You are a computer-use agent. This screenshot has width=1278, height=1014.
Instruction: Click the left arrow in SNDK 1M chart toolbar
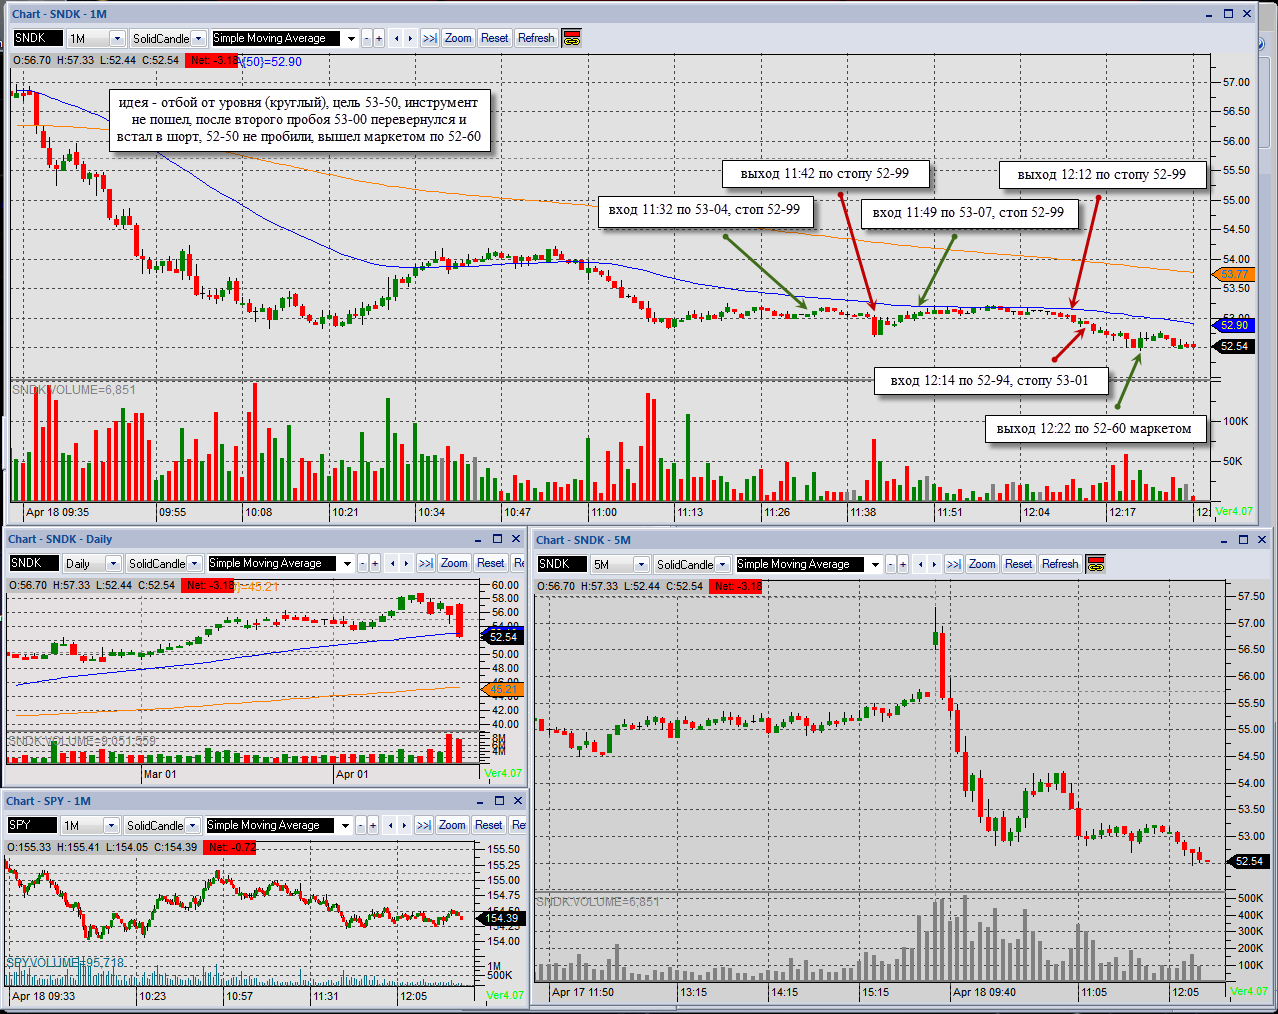(397, 38)
